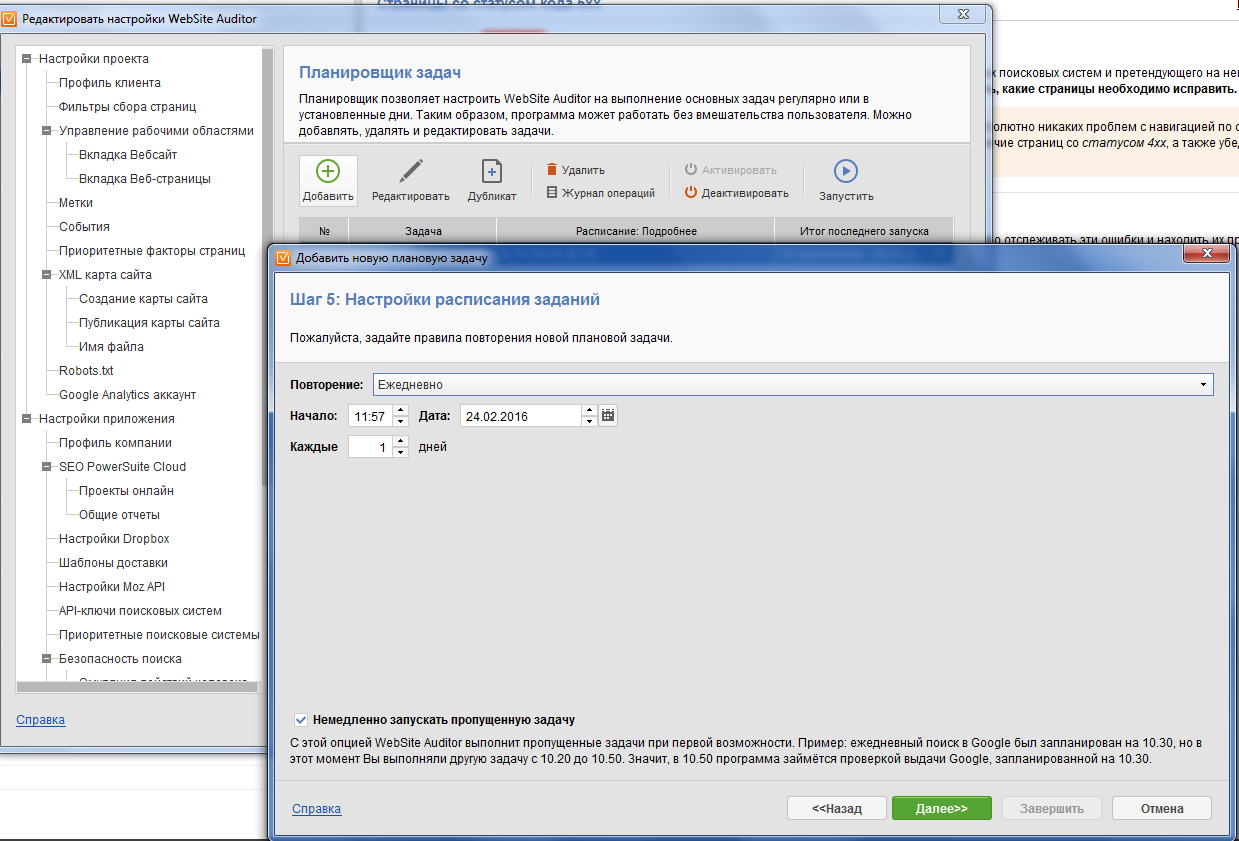Image resolution: width=1239 pixels, height=841 pixels.
Task: Increase the Дата value with up arrow
Action: point(589,410)
